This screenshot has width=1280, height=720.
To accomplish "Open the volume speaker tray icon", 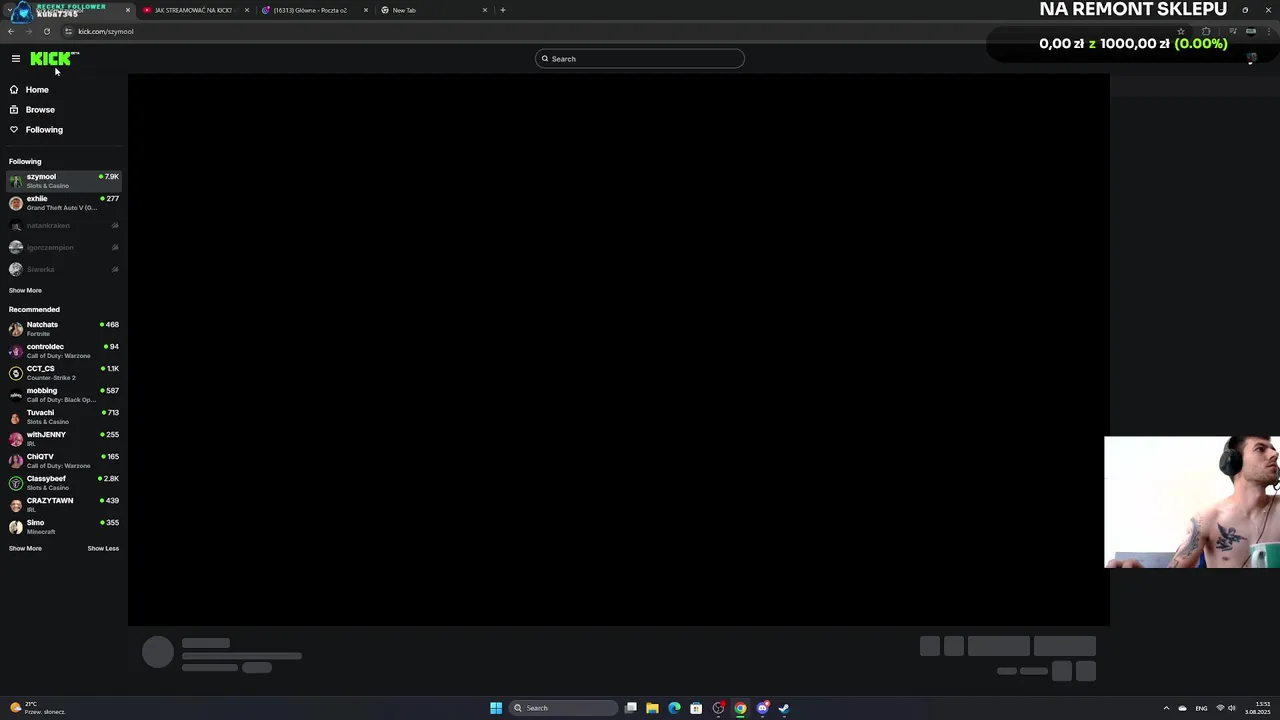I will (x=1232, y=708).
